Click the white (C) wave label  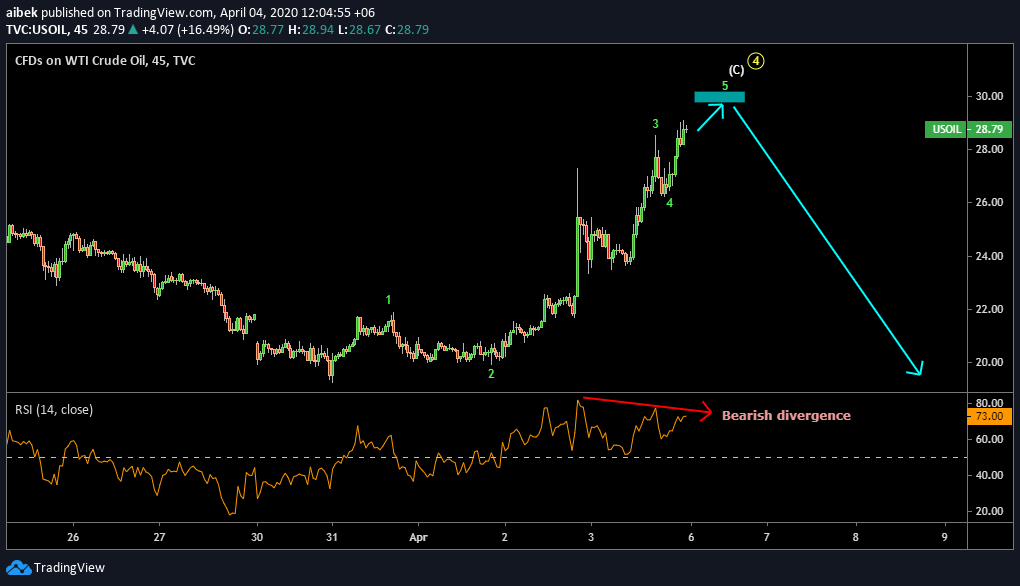point(736,70)
